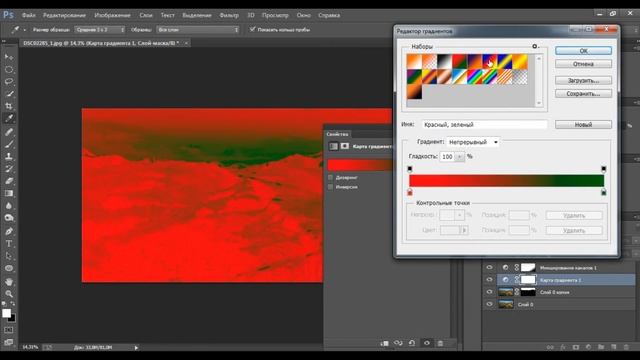Confirm gradient with OK button

pos(583,51)
